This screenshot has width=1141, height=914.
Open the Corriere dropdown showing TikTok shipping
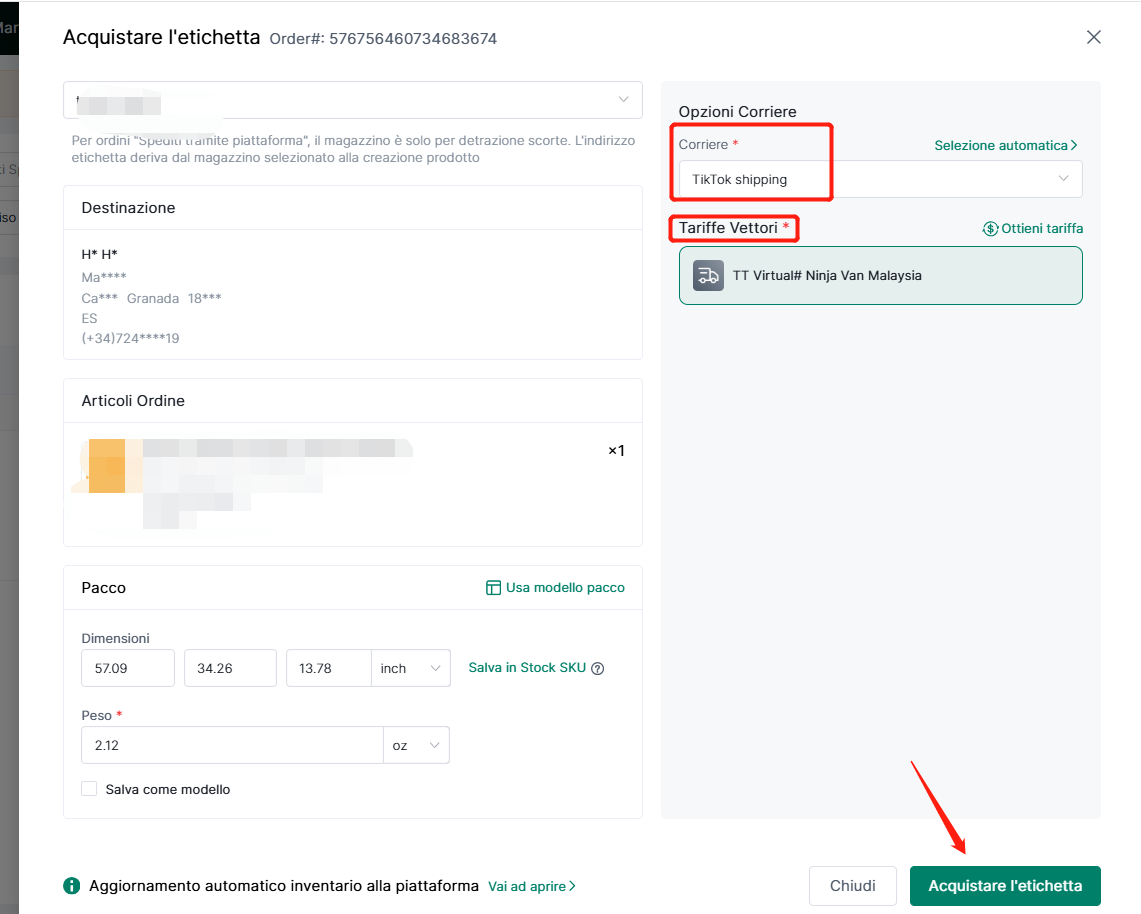coord(880,179)
